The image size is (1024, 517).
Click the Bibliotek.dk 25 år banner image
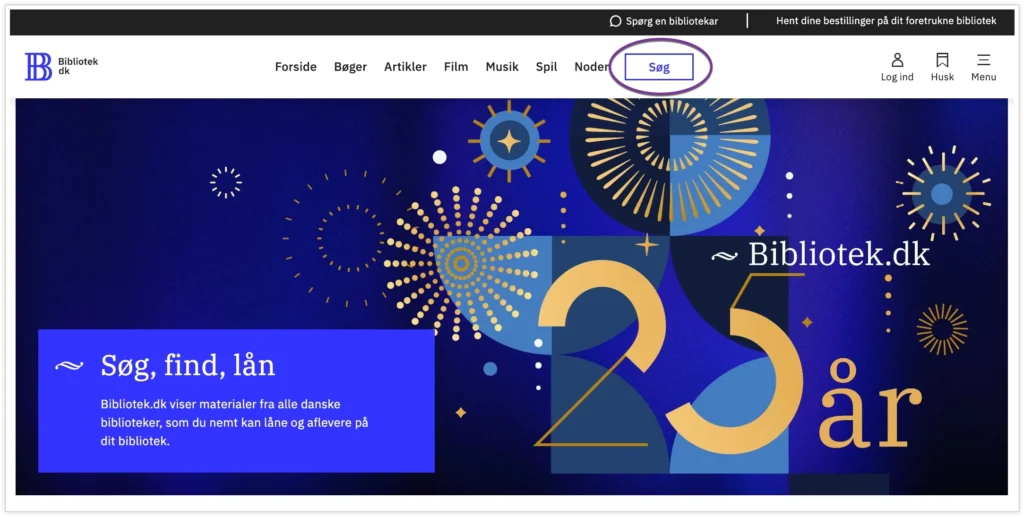[x=511, y=296]
